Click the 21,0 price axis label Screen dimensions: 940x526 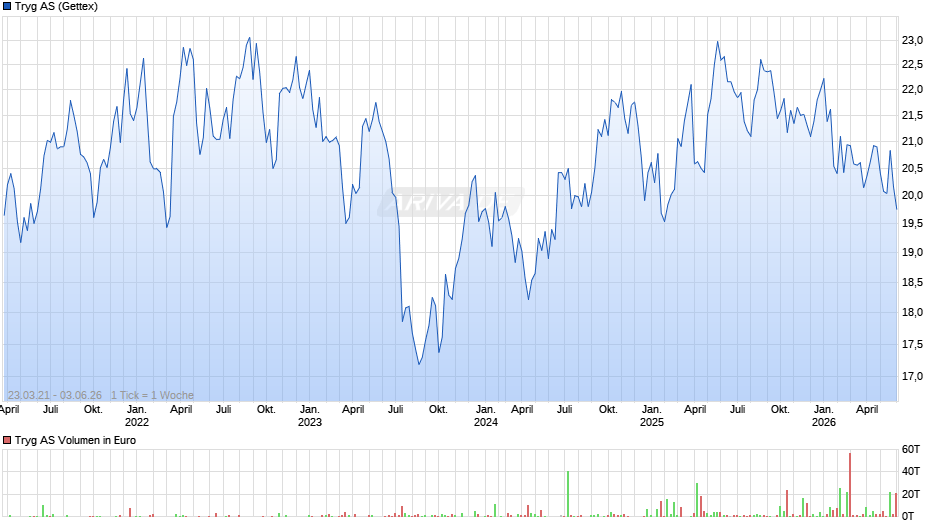tap(912, 142)
